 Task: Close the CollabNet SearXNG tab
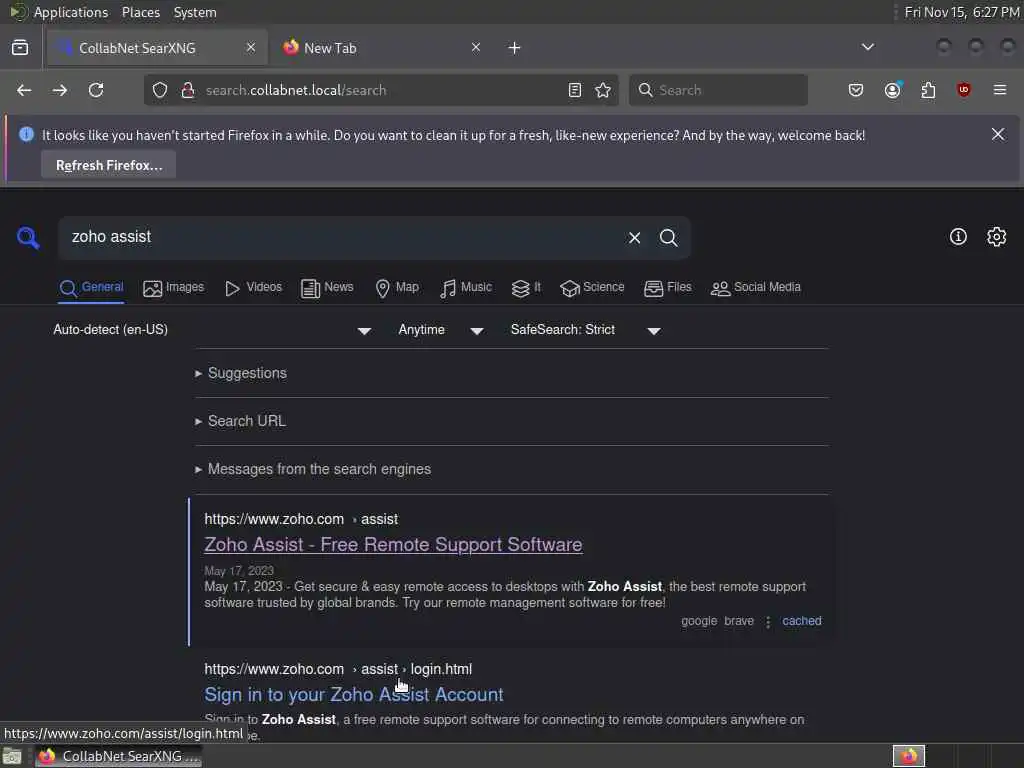pyautogui.click(x=251, y=47)
